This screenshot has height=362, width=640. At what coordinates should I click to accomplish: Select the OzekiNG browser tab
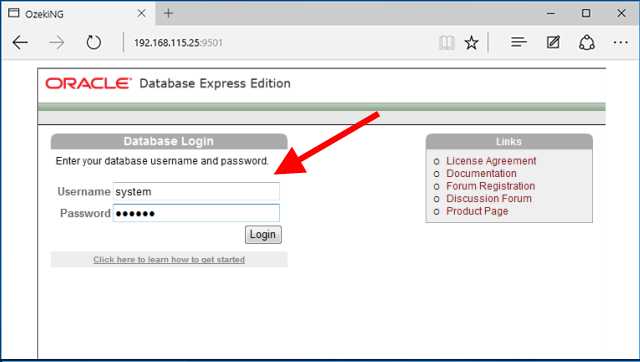pyautogui.click(x=78, y=13)
